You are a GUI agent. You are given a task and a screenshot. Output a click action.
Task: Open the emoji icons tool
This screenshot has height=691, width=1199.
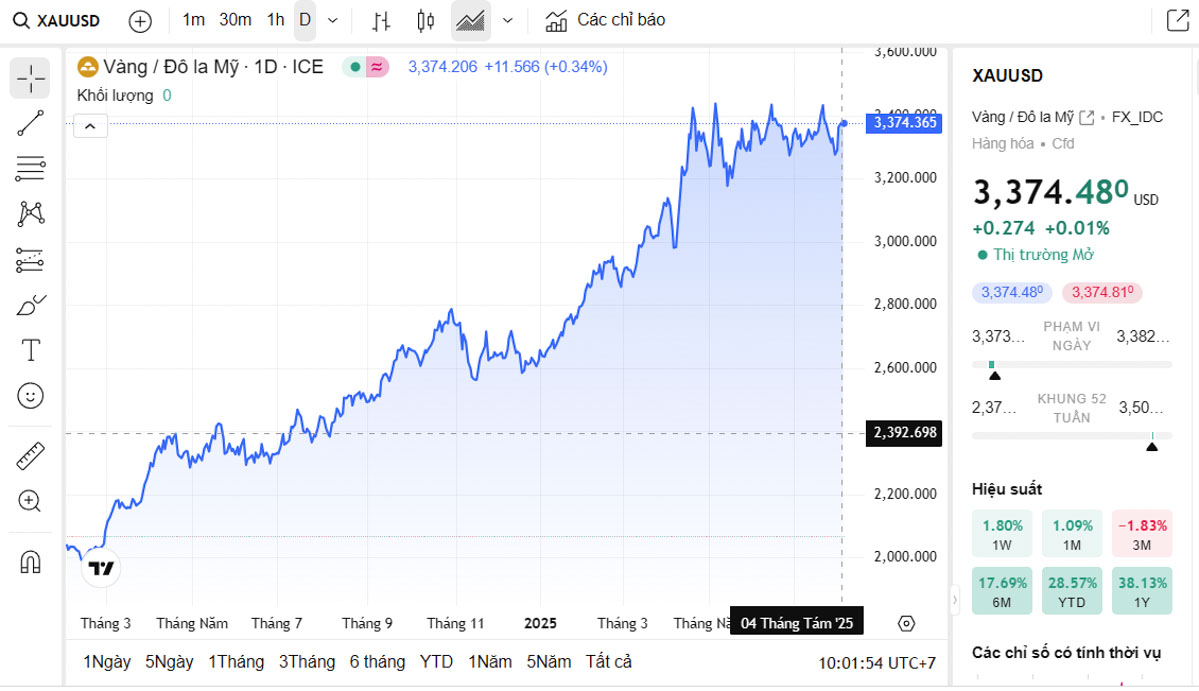coord(30,396)
